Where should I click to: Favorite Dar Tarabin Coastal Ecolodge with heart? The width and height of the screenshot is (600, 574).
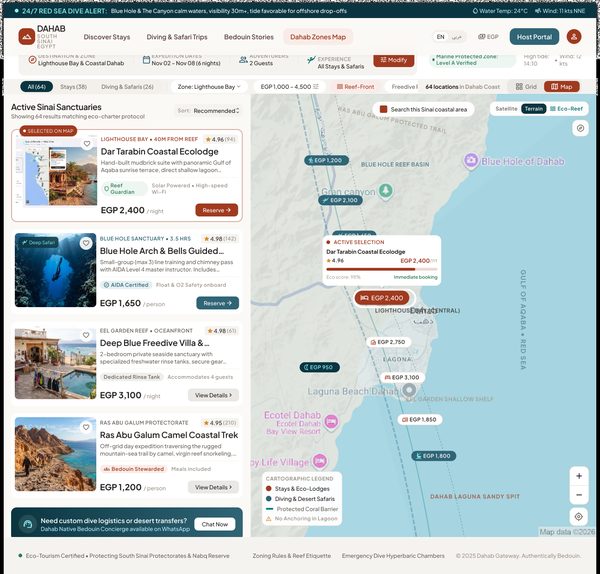87,144
